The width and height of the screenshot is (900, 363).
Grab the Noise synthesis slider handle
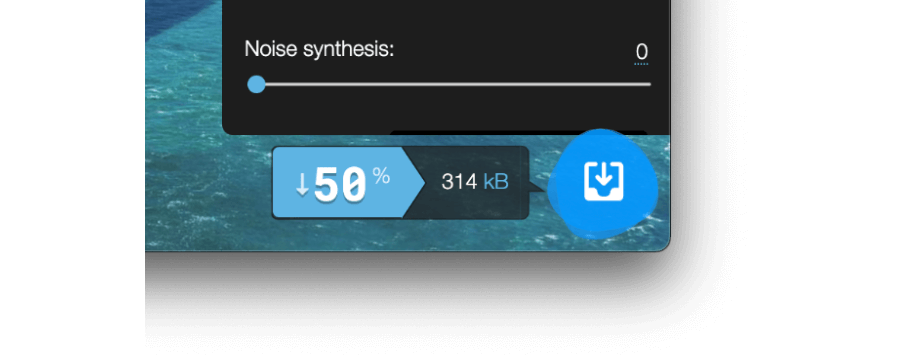[256, 84]
